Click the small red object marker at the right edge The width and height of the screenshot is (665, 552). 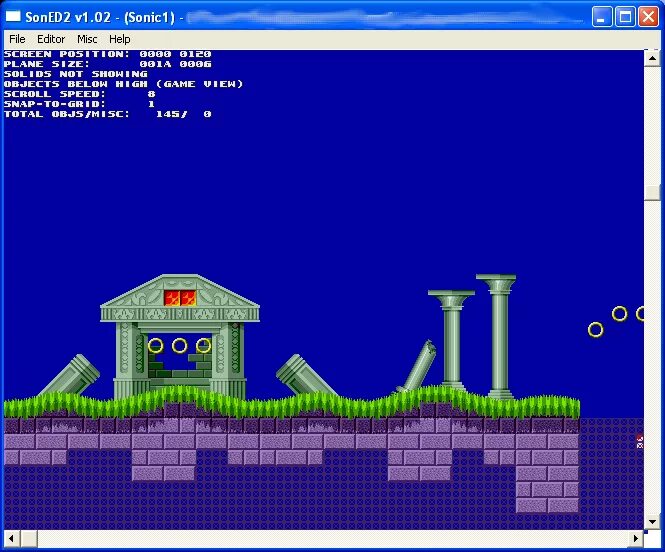[640, 441]
